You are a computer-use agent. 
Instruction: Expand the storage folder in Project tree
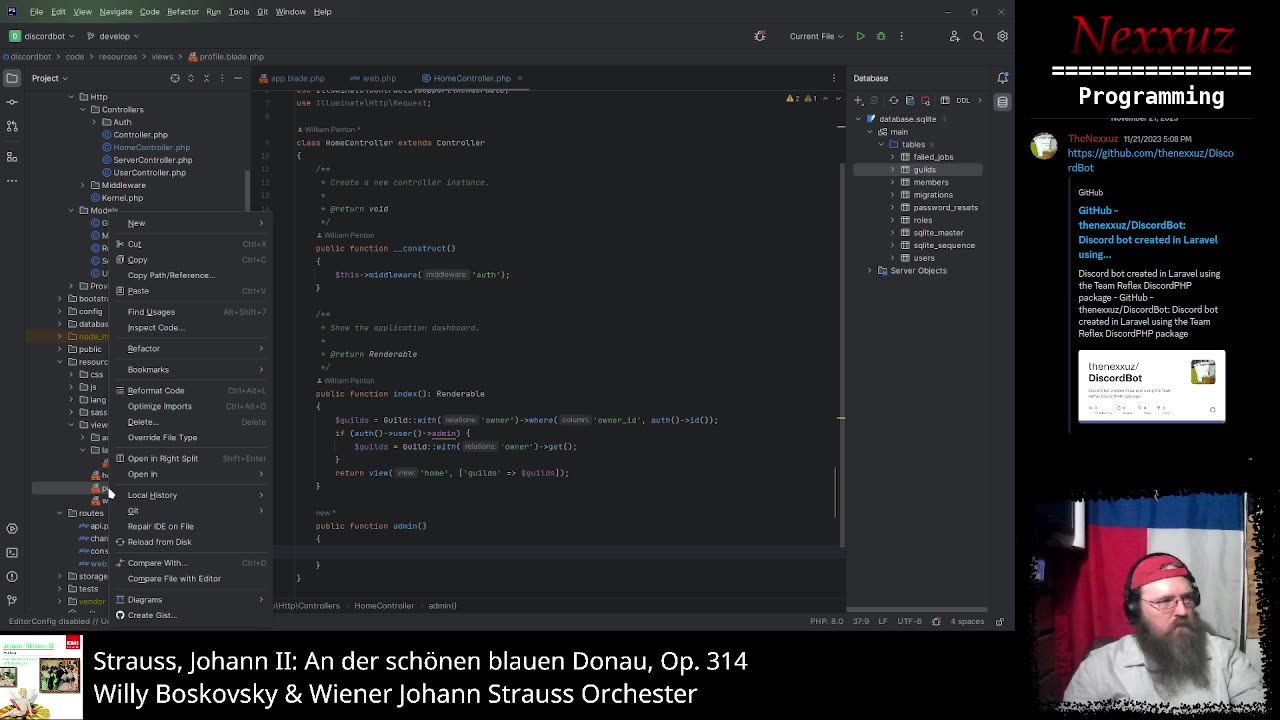59,576
